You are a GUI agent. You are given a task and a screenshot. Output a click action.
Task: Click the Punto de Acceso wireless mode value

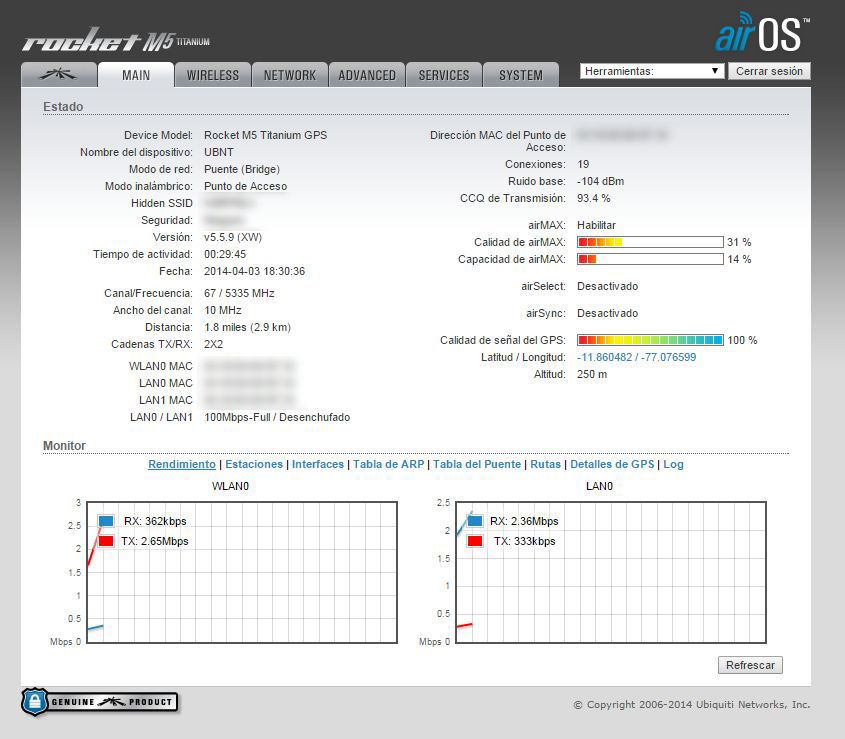245,186
